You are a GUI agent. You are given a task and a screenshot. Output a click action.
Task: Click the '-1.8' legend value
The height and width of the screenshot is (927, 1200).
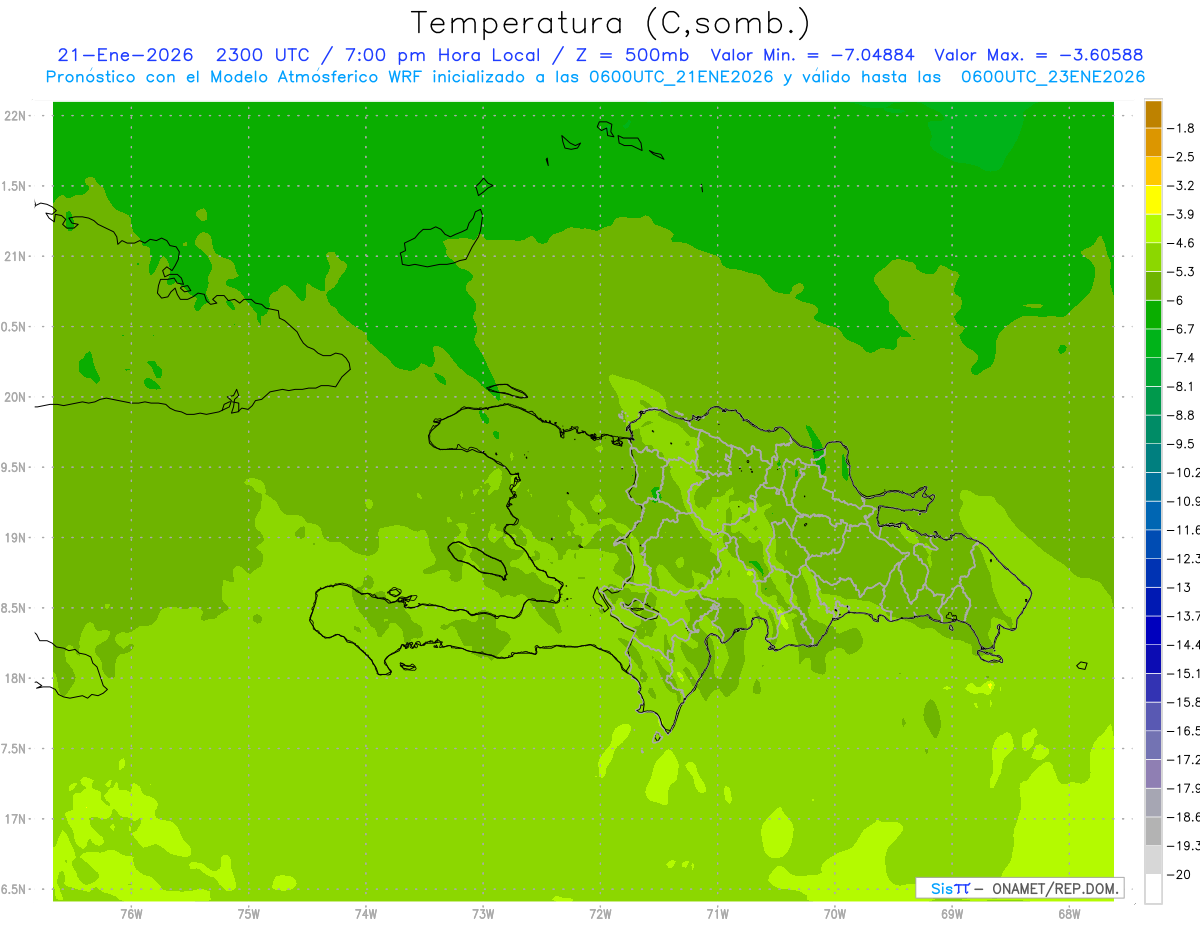click(x=1181, y=128)
